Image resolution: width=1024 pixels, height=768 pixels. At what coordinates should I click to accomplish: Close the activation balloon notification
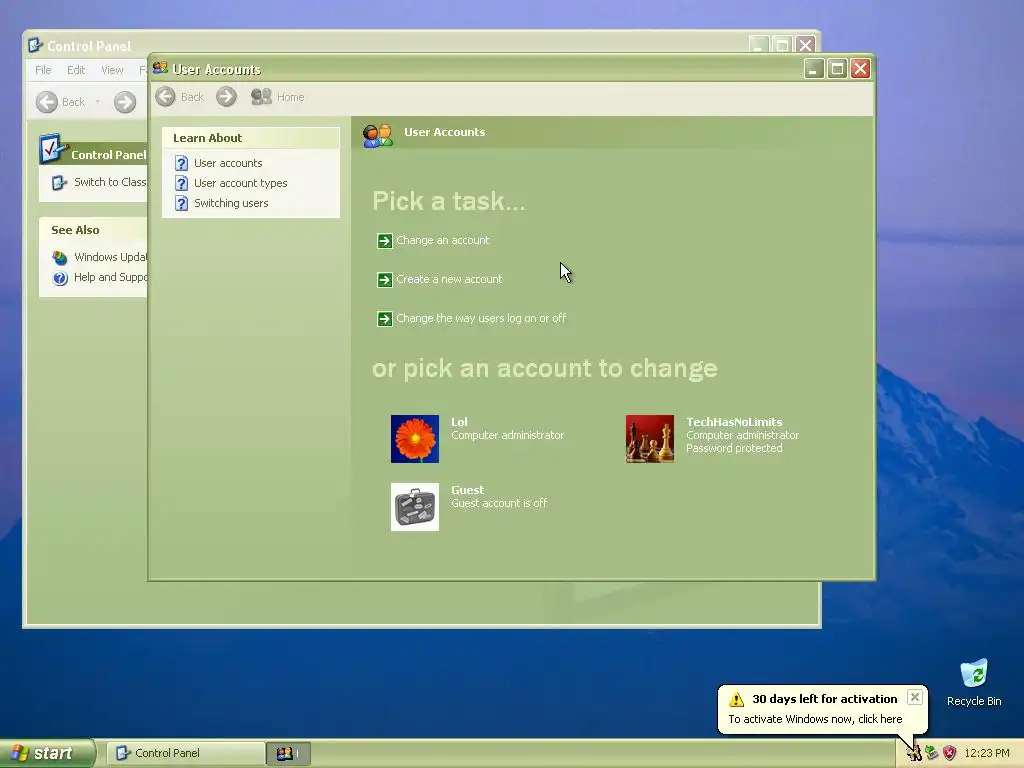pyautogui.click(x=915, y=697)
